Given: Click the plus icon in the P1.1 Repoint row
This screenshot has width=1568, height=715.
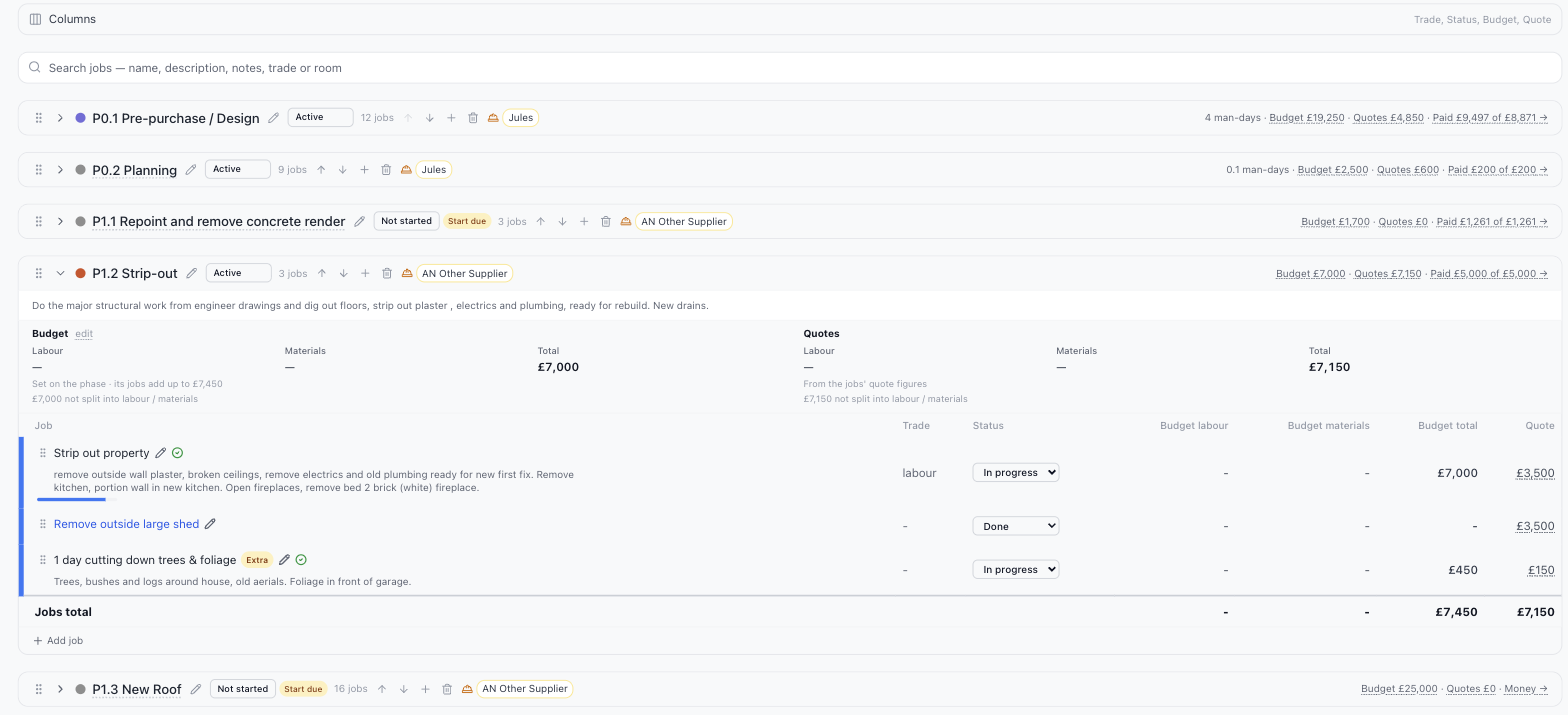Looking at the screenshot, I should 584,222.
